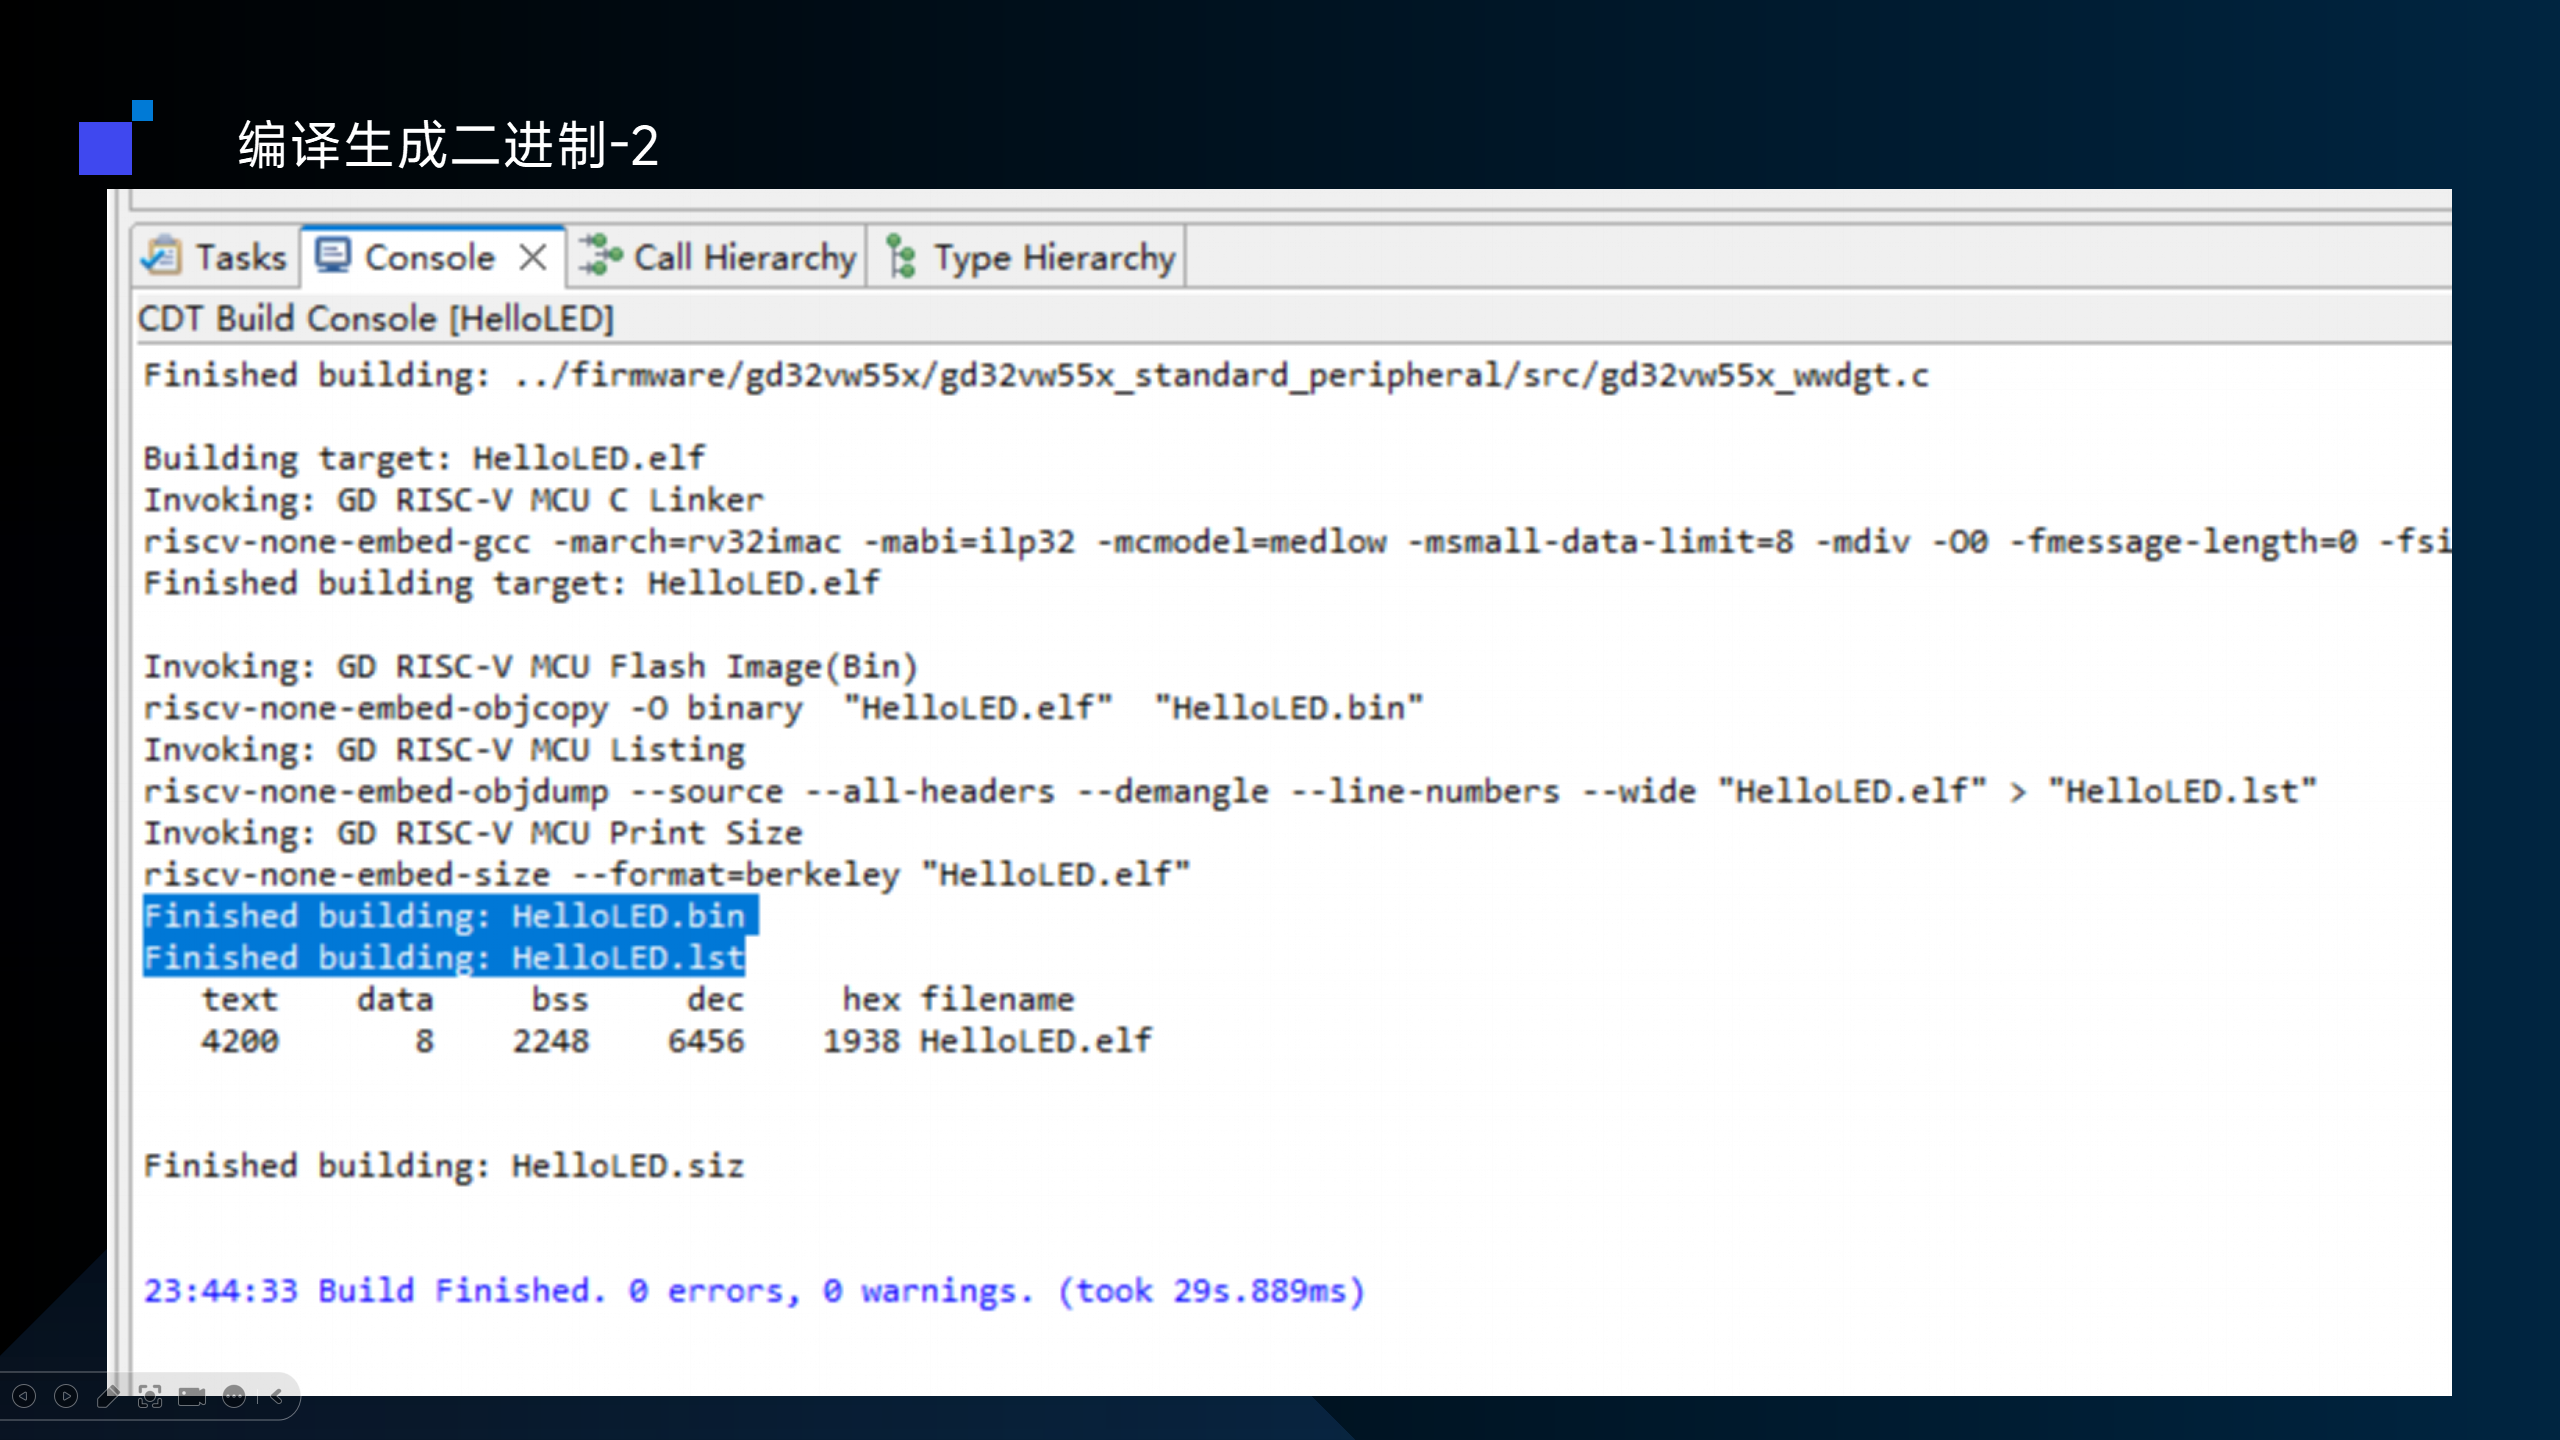Open the Type Hierarchy tab
This screenshot has width=2560, height=1440.
[x=1029, y=258]
